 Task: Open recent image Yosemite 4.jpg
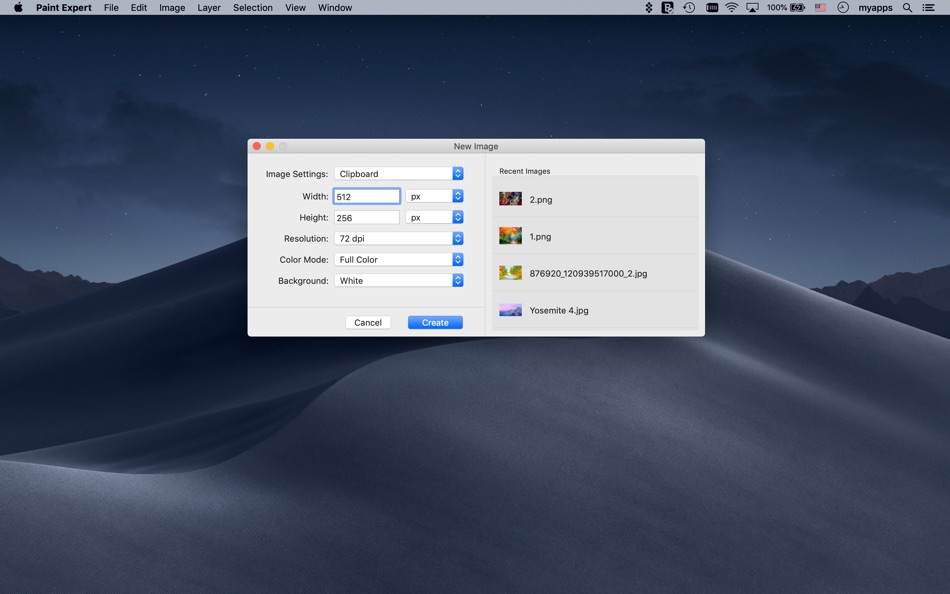pos(559,310)
